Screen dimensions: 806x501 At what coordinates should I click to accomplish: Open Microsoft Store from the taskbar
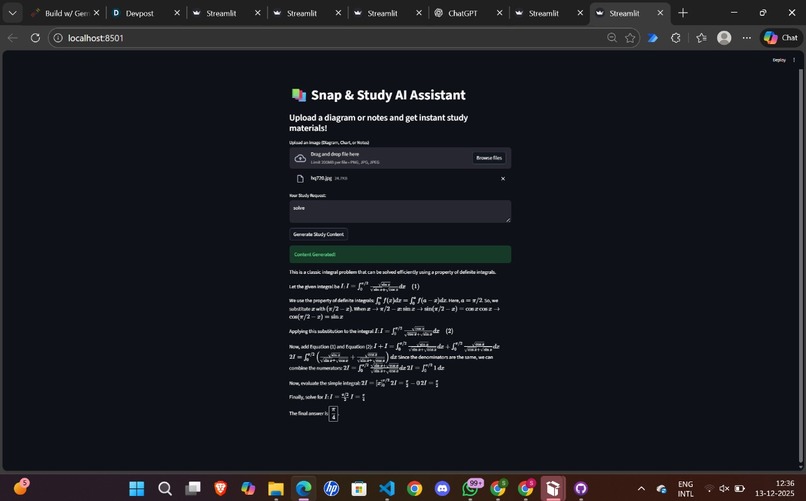[x=359, y=488]
